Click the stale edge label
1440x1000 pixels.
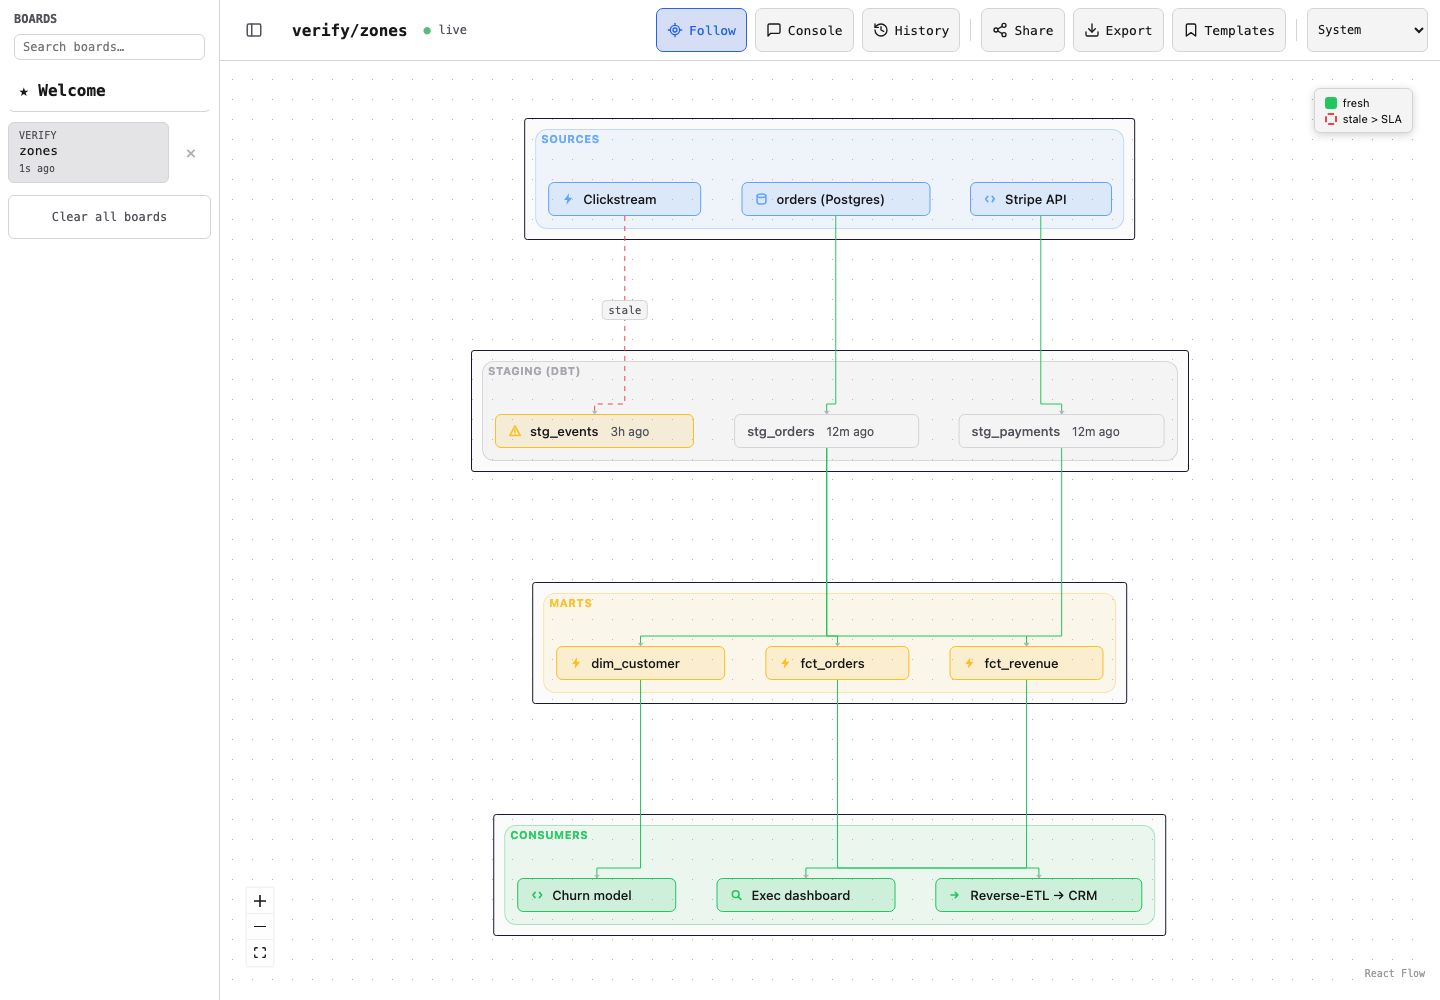tap(625, 310)
